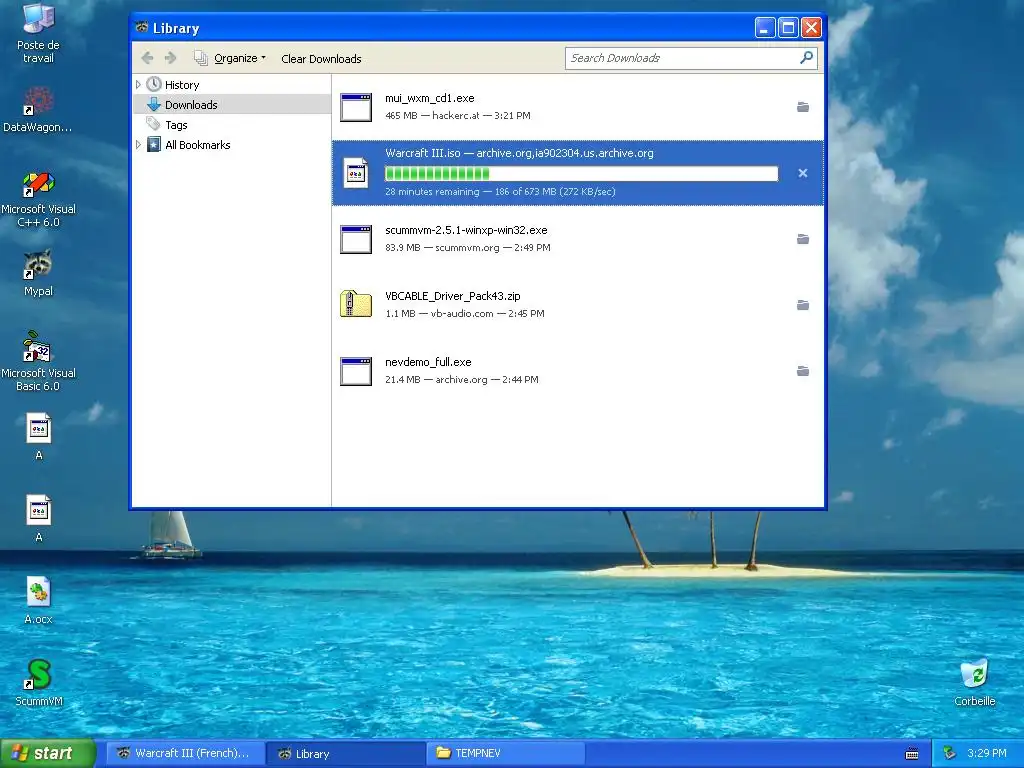Click the History clock icon
1024x768 pixels.
pyautogui.click(x=154, y=84)
